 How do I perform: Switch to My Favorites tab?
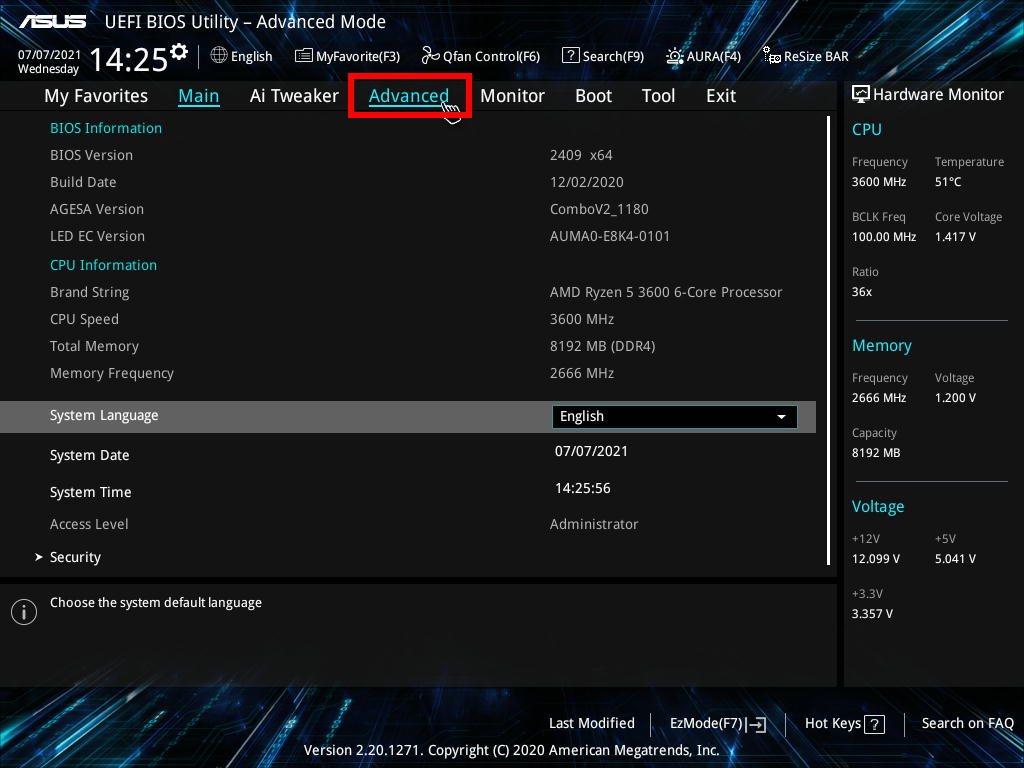[96, 96]
